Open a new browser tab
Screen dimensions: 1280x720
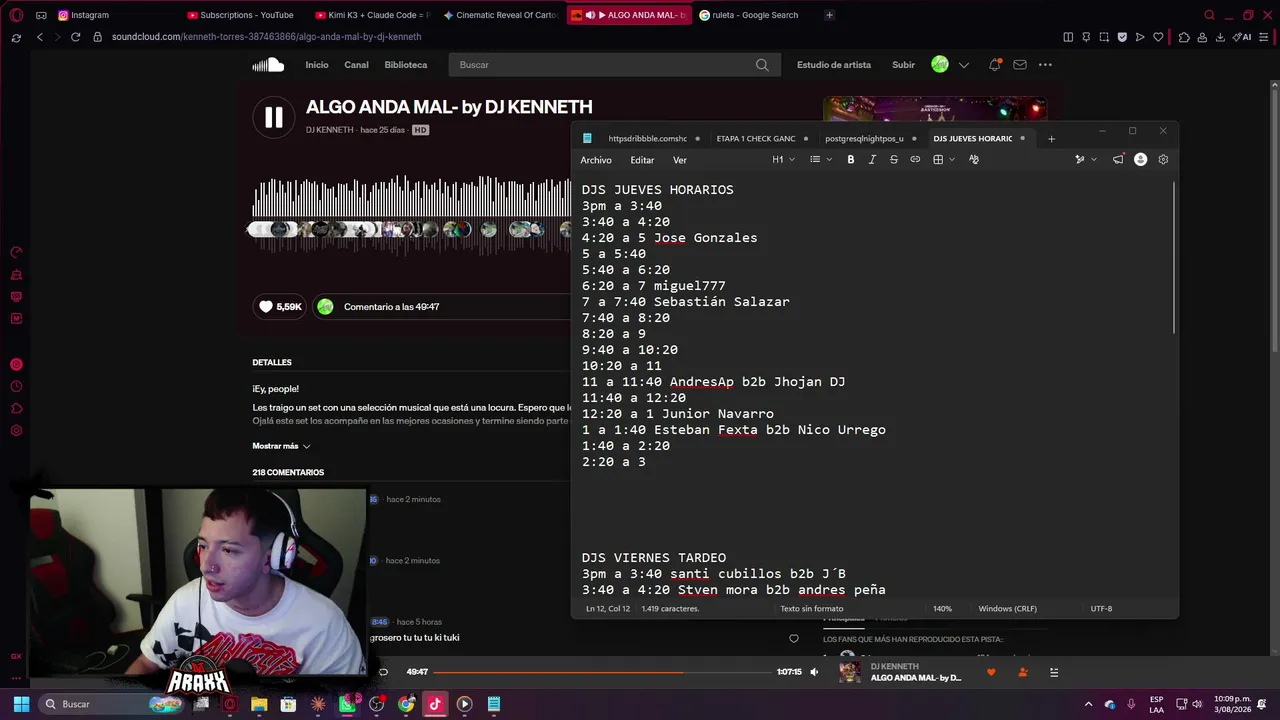[829, 15]
